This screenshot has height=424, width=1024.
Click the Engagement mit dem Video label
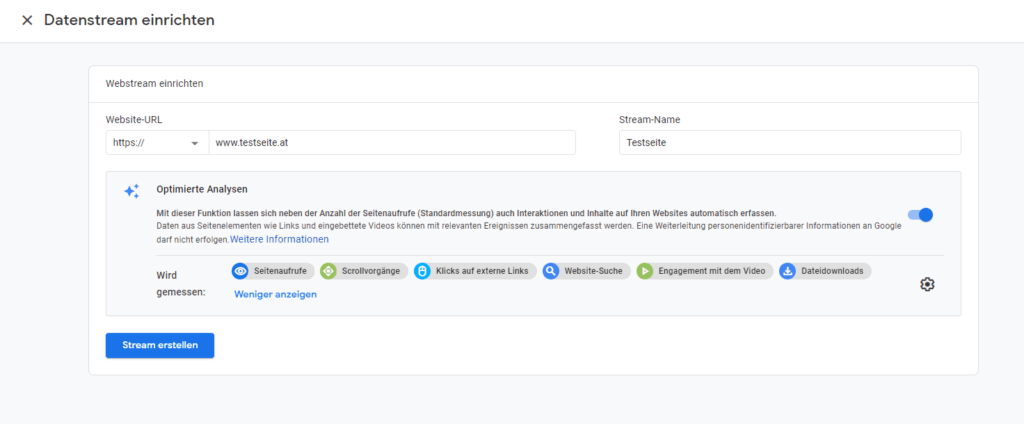(x=712, y=270)
